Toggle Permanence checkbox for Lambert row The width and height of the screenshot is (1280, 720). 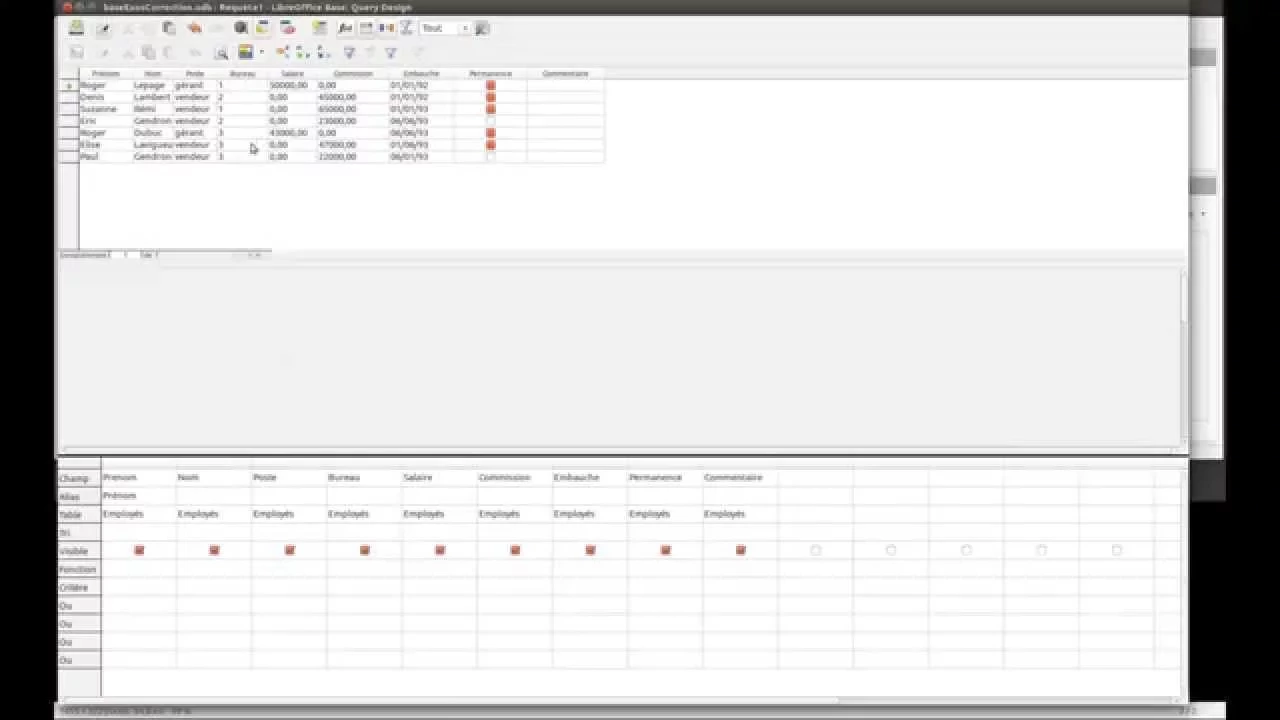pos(490,97)
